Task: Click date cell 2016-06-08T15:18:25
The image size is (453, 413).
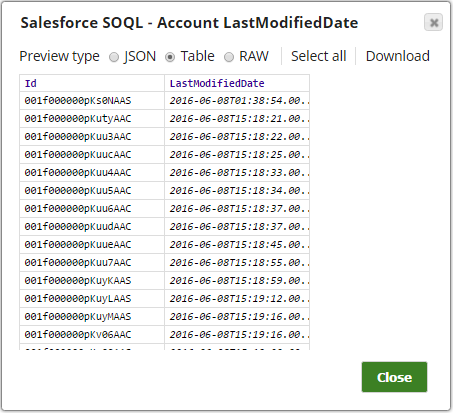Action: click(237, 155)
